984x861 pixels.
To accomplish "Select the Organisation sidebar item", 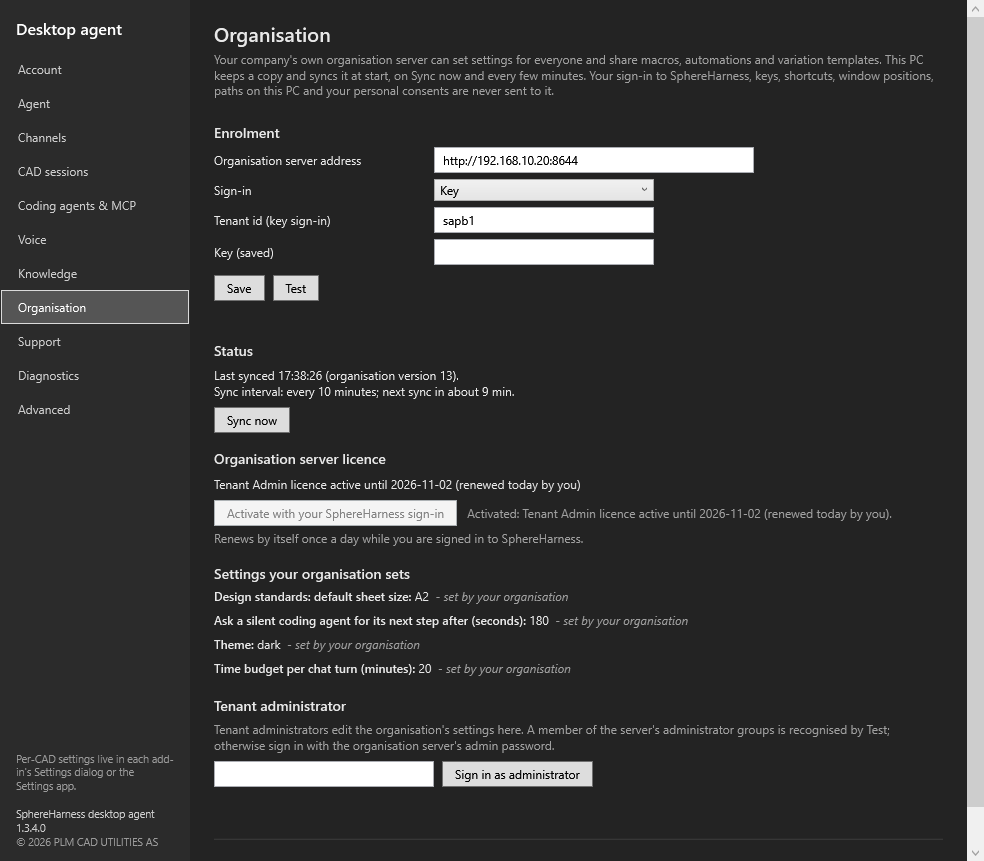I will coord(95,308).
